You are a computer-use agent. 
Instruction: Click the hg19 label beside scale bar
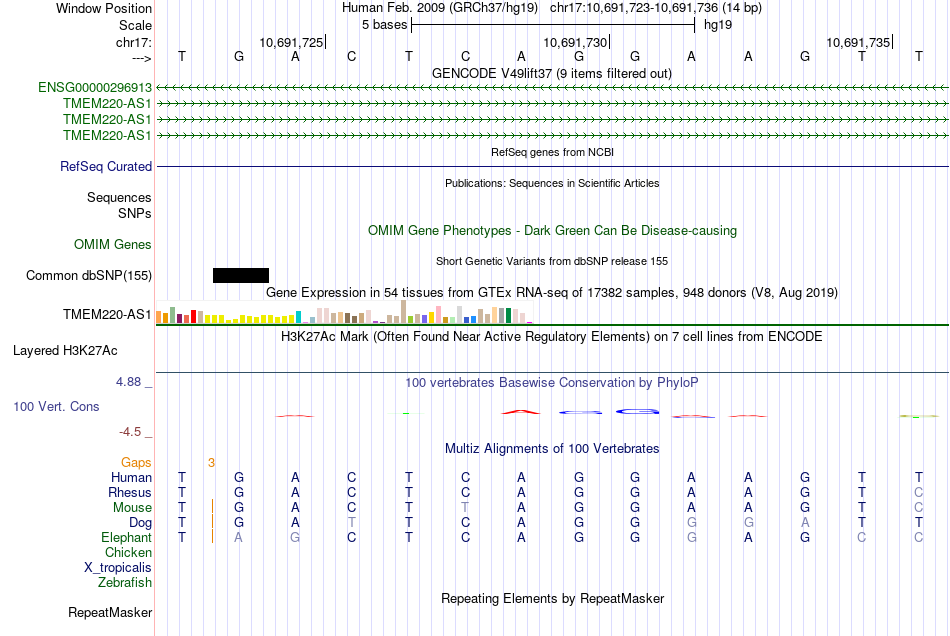tap(717, 25)
